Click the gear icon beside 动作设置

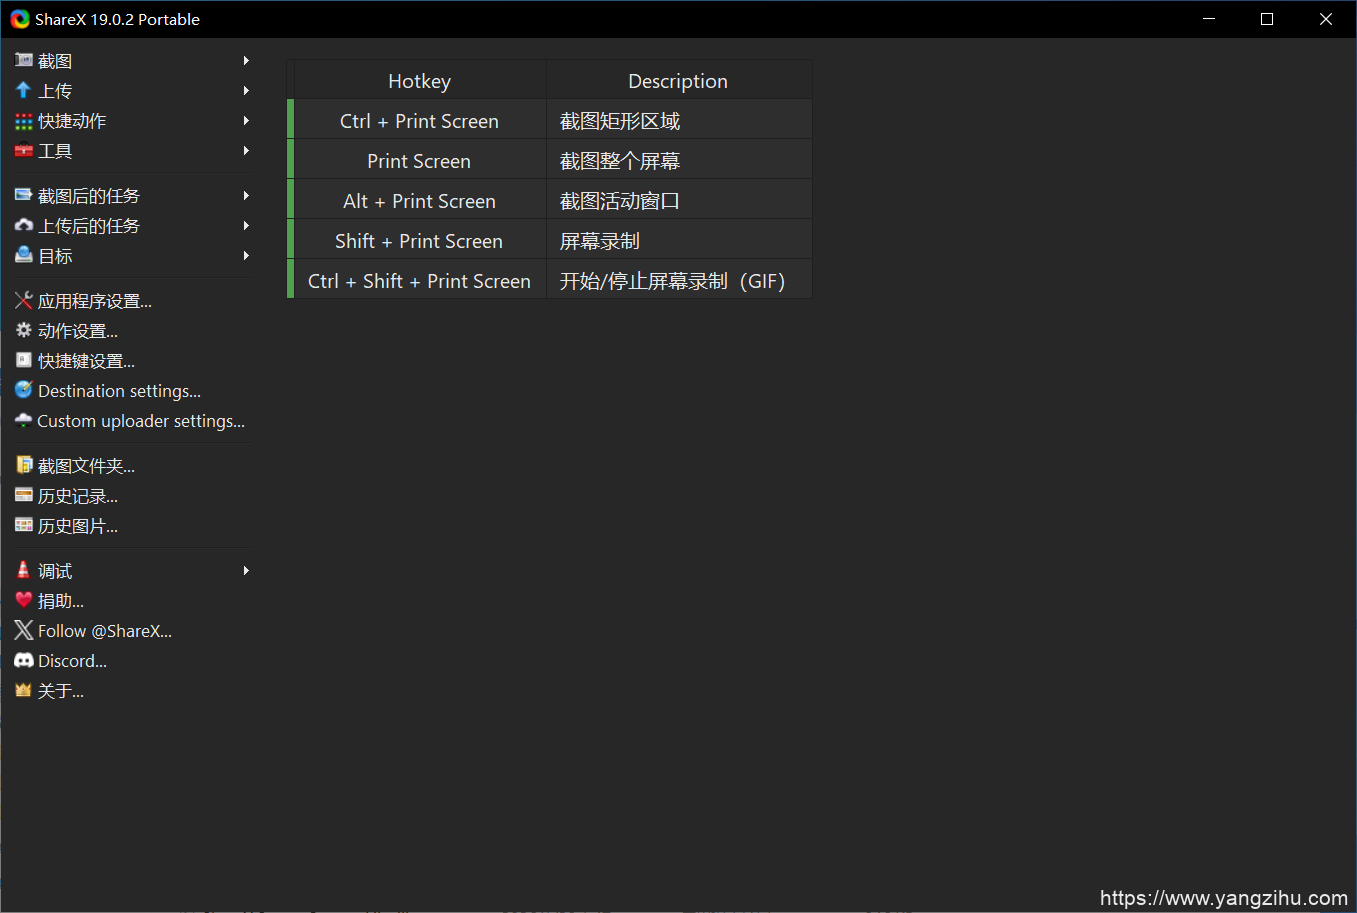tap(22, 330)
